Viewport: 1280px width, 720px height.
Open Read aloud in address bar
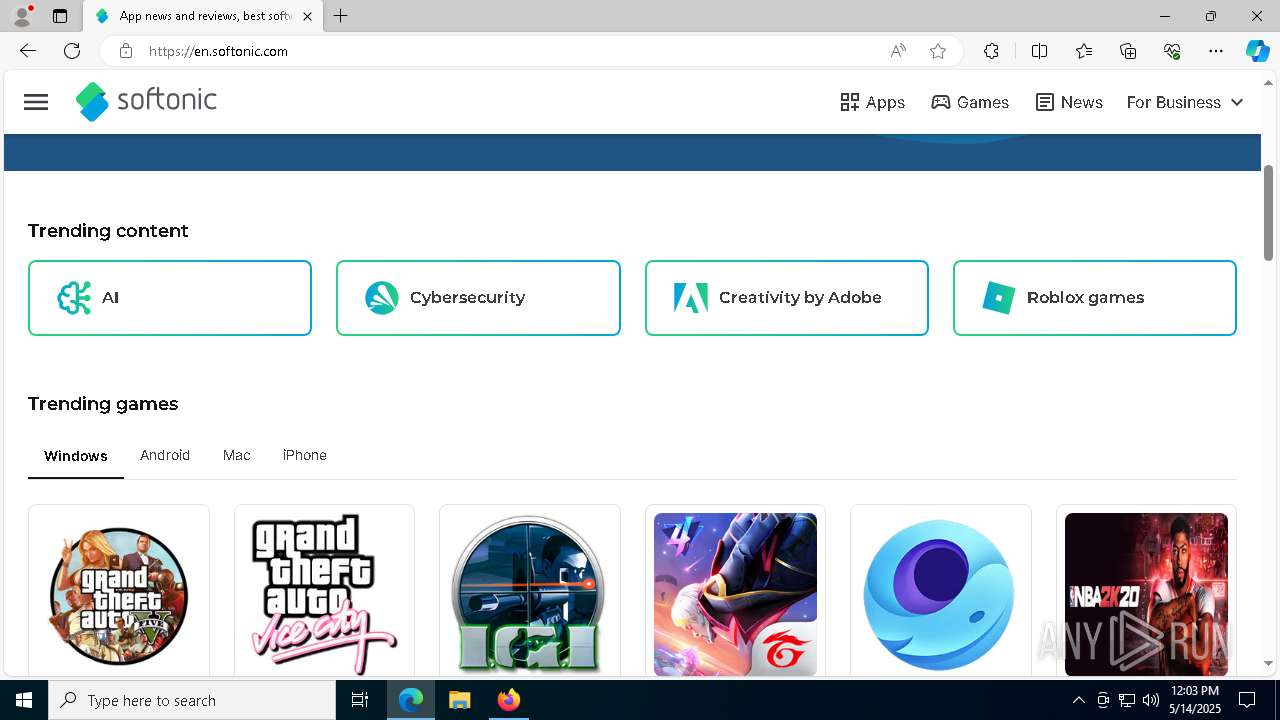coord(898,51)
